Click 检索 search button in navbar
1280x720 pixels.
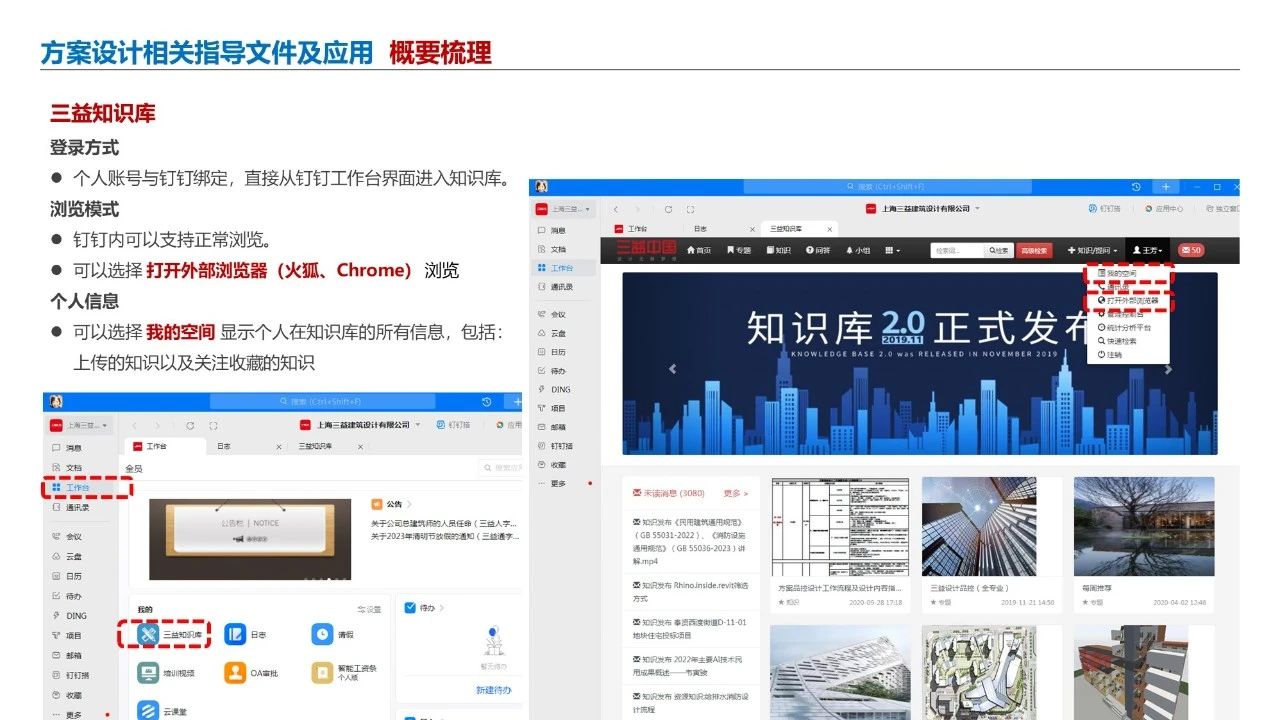(x=998, y=250)
